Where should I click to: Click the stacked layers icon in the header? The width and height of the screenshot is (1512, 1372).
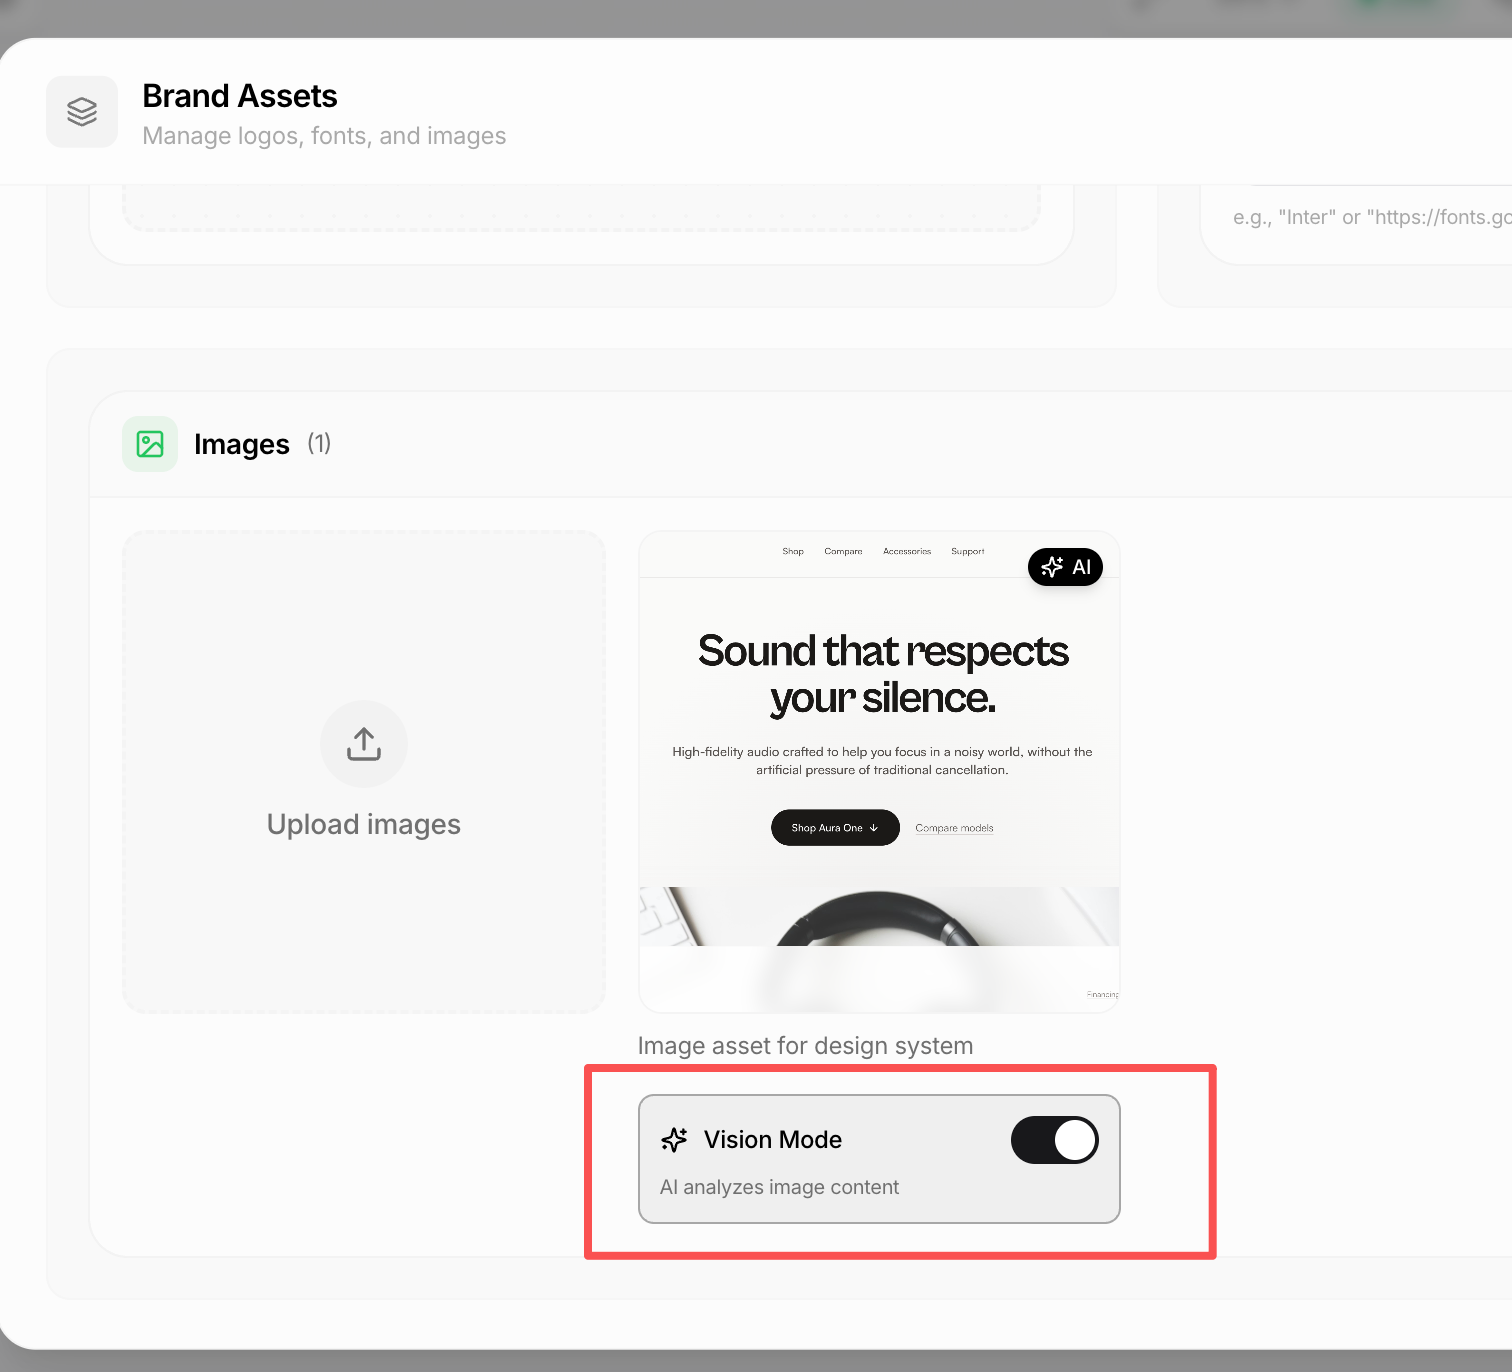pyautogui.click(x=82, y=111)
